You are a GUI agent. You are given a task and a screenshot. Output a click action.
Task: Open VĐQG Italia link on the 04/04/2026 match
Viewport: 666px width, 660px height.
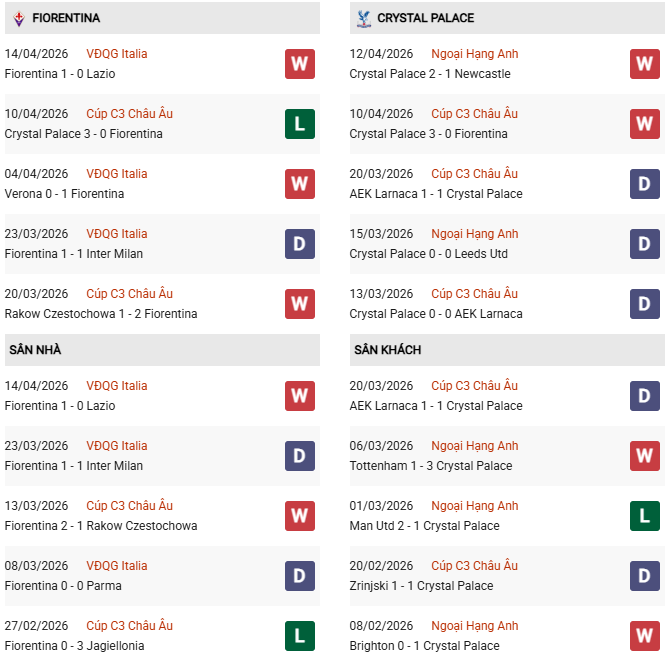(x=116, y=174)
